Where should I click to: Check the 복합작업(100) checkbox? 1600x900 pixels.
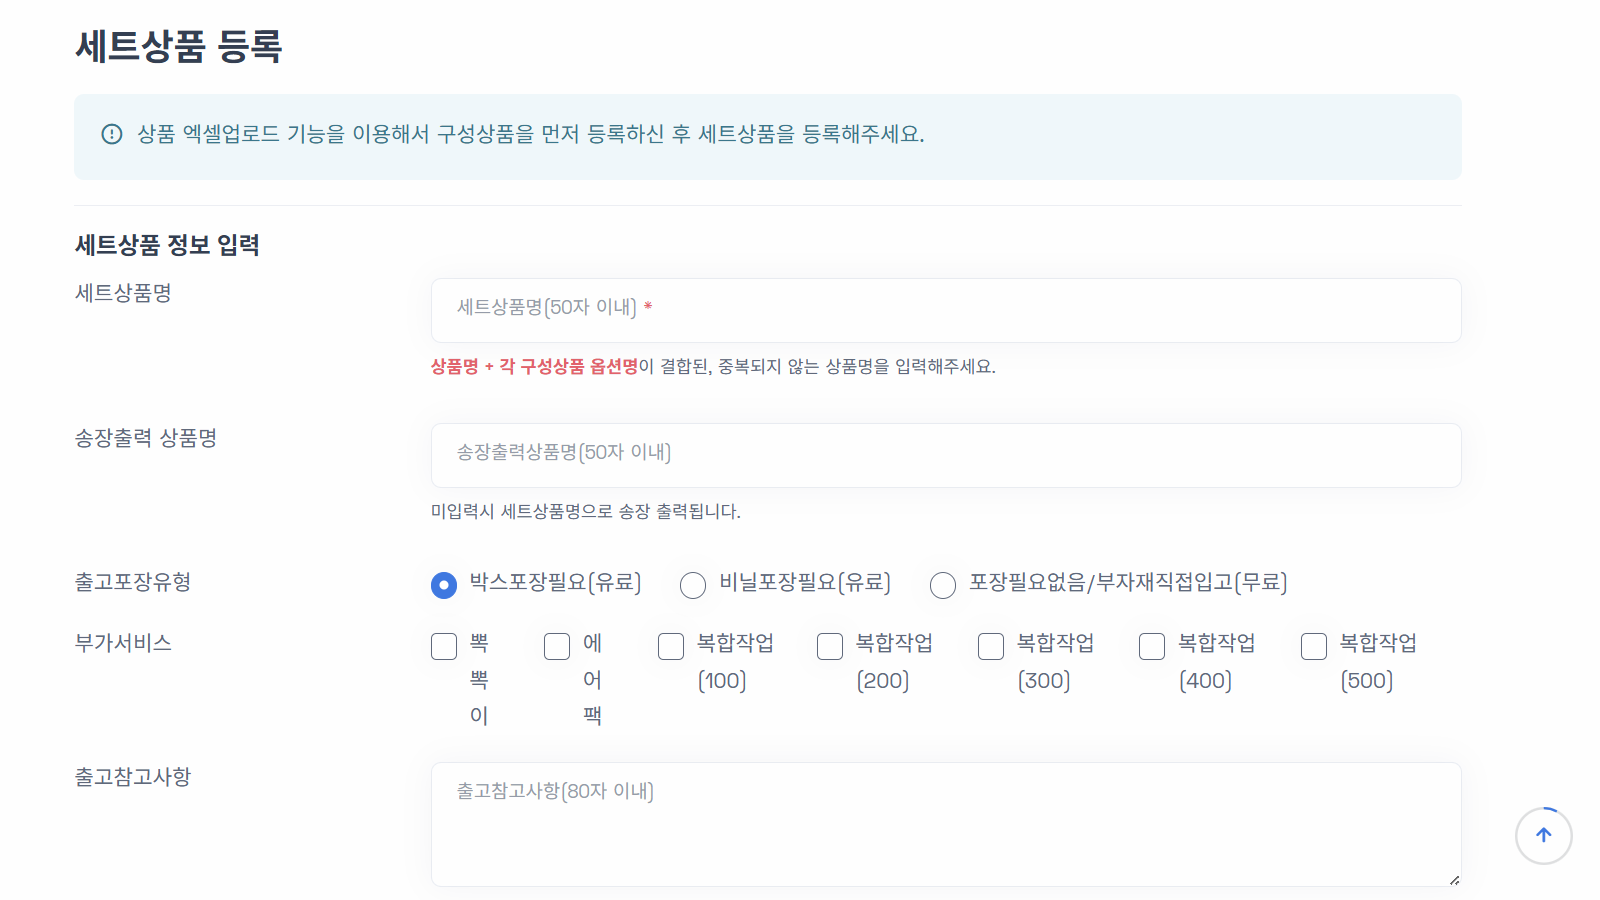670,646
